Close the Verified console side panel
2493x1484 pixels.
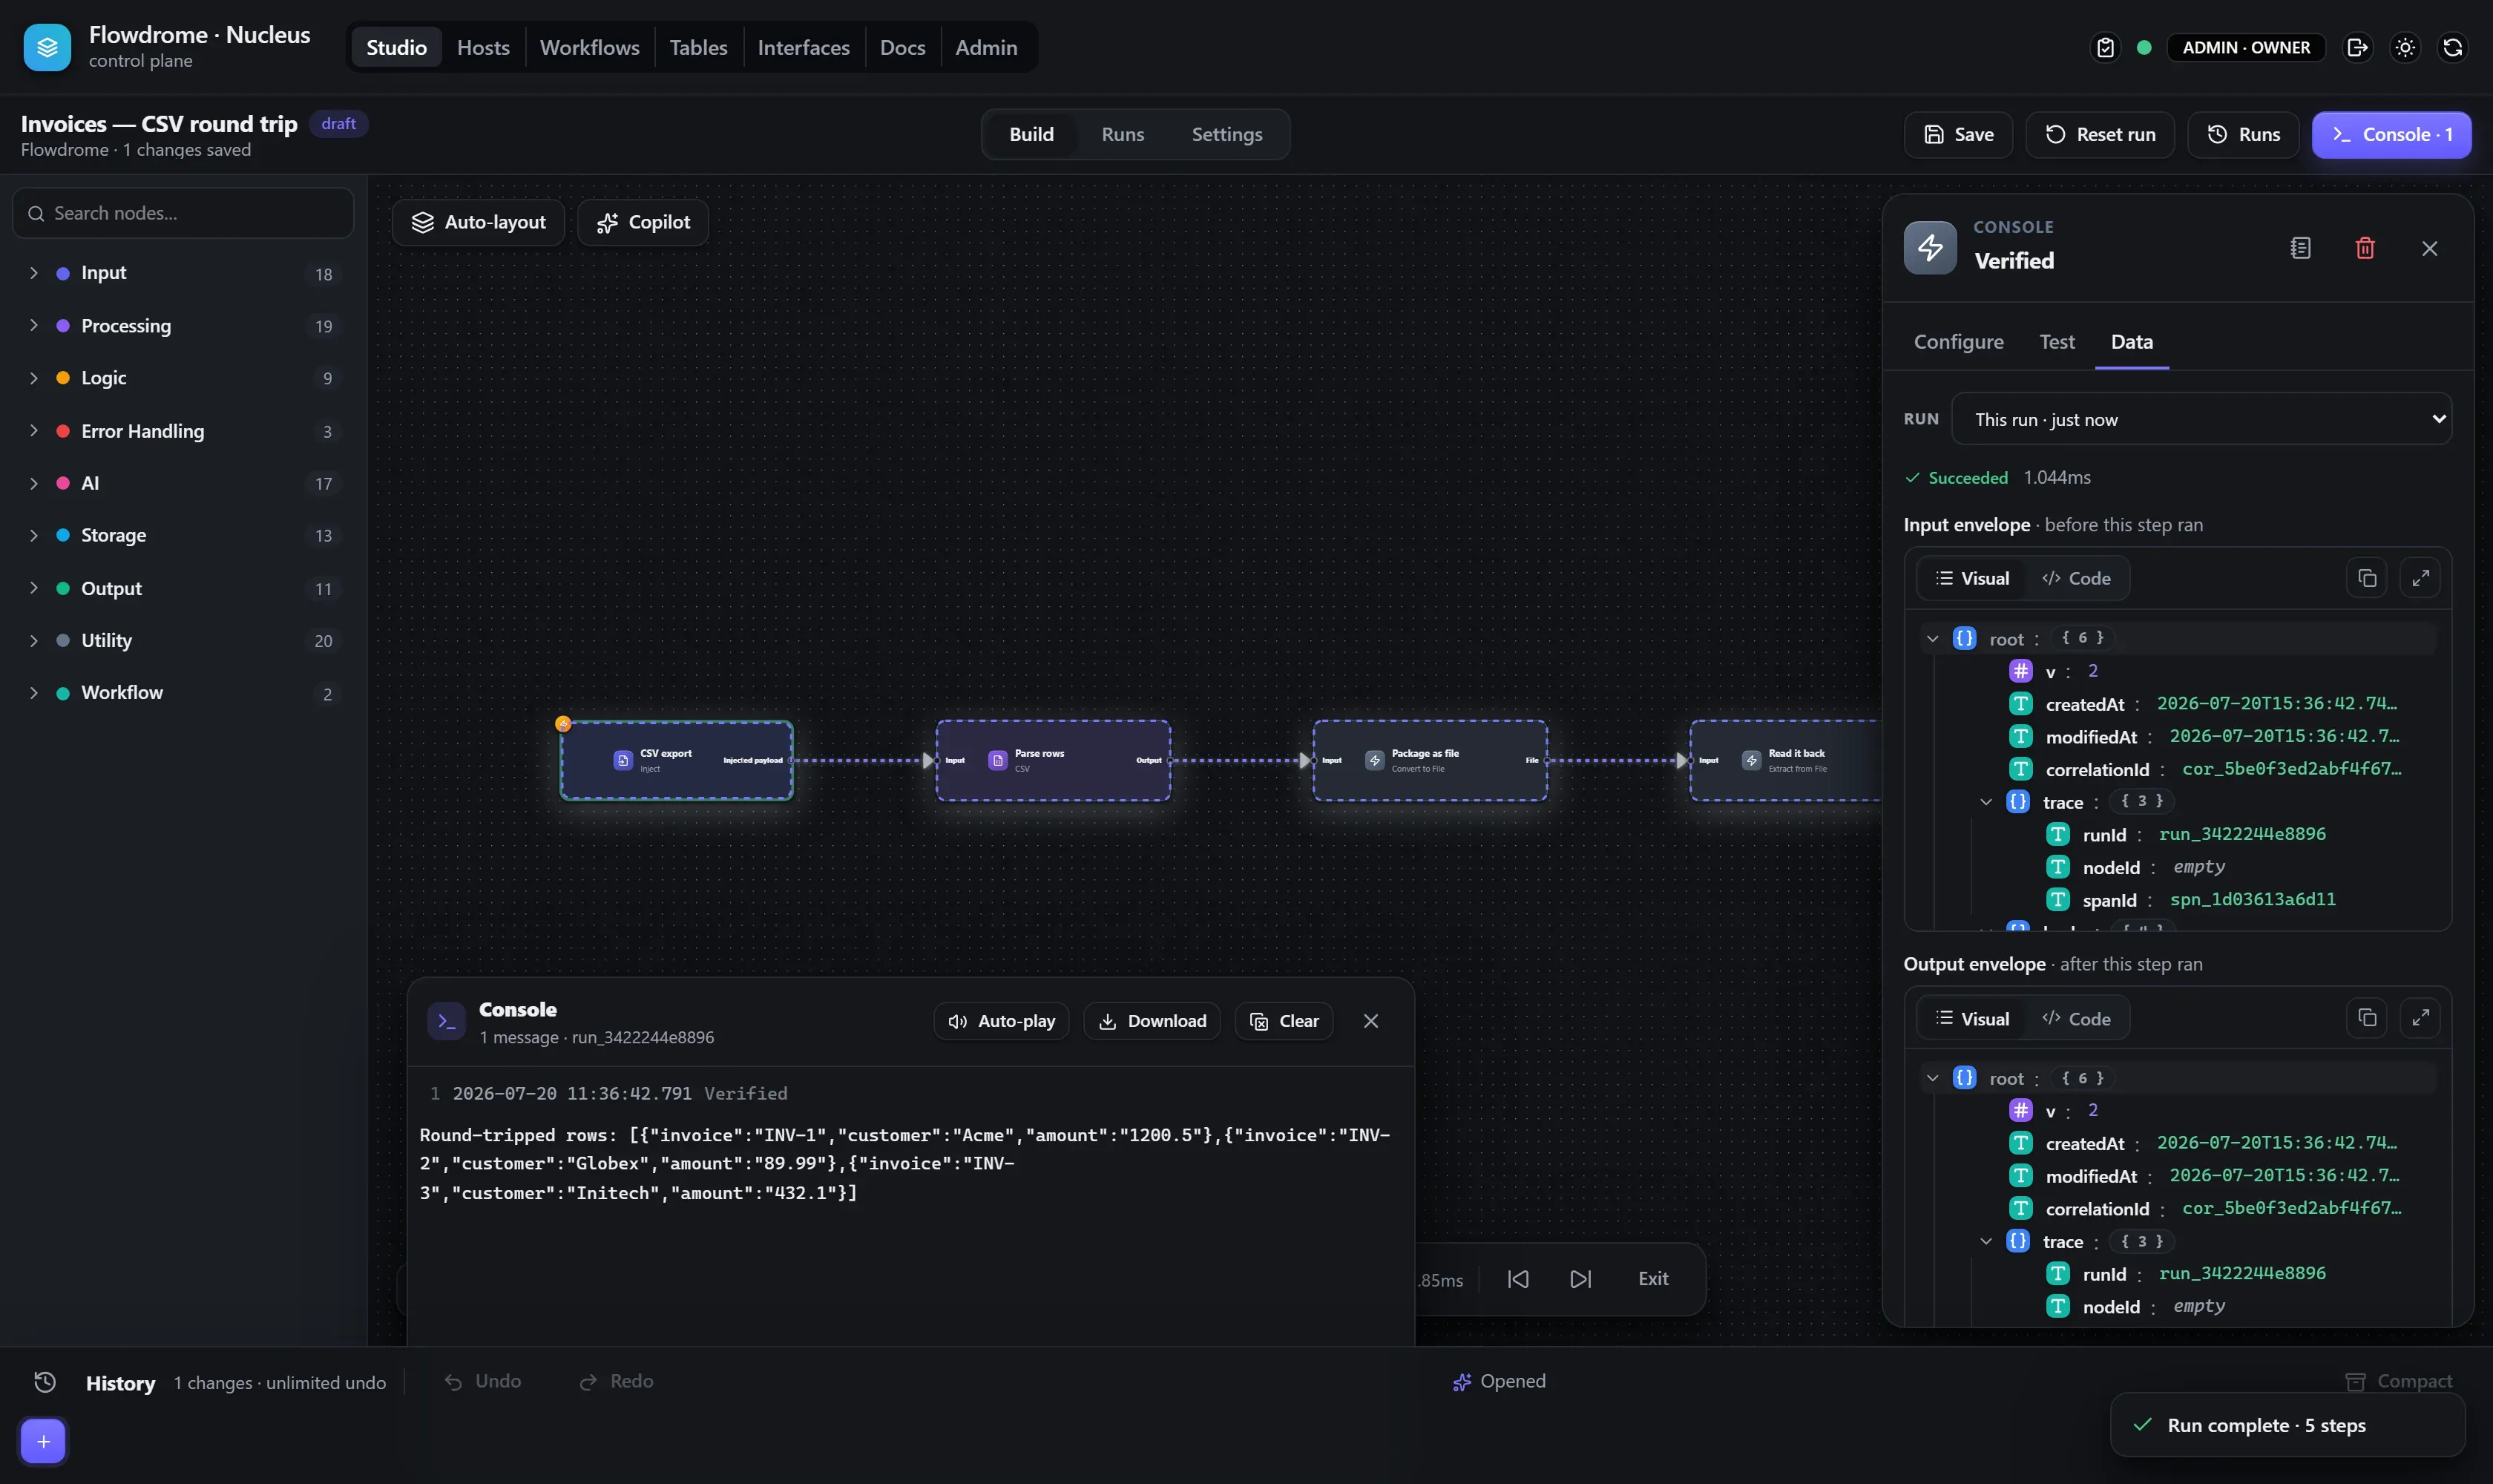click(2429, 248)
